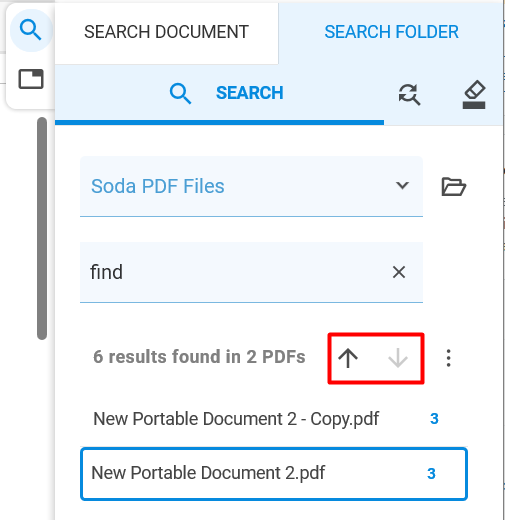Screen dimensions: 505x520
Task: Open the search and replace tool
Action: click(x=409, y=95)
